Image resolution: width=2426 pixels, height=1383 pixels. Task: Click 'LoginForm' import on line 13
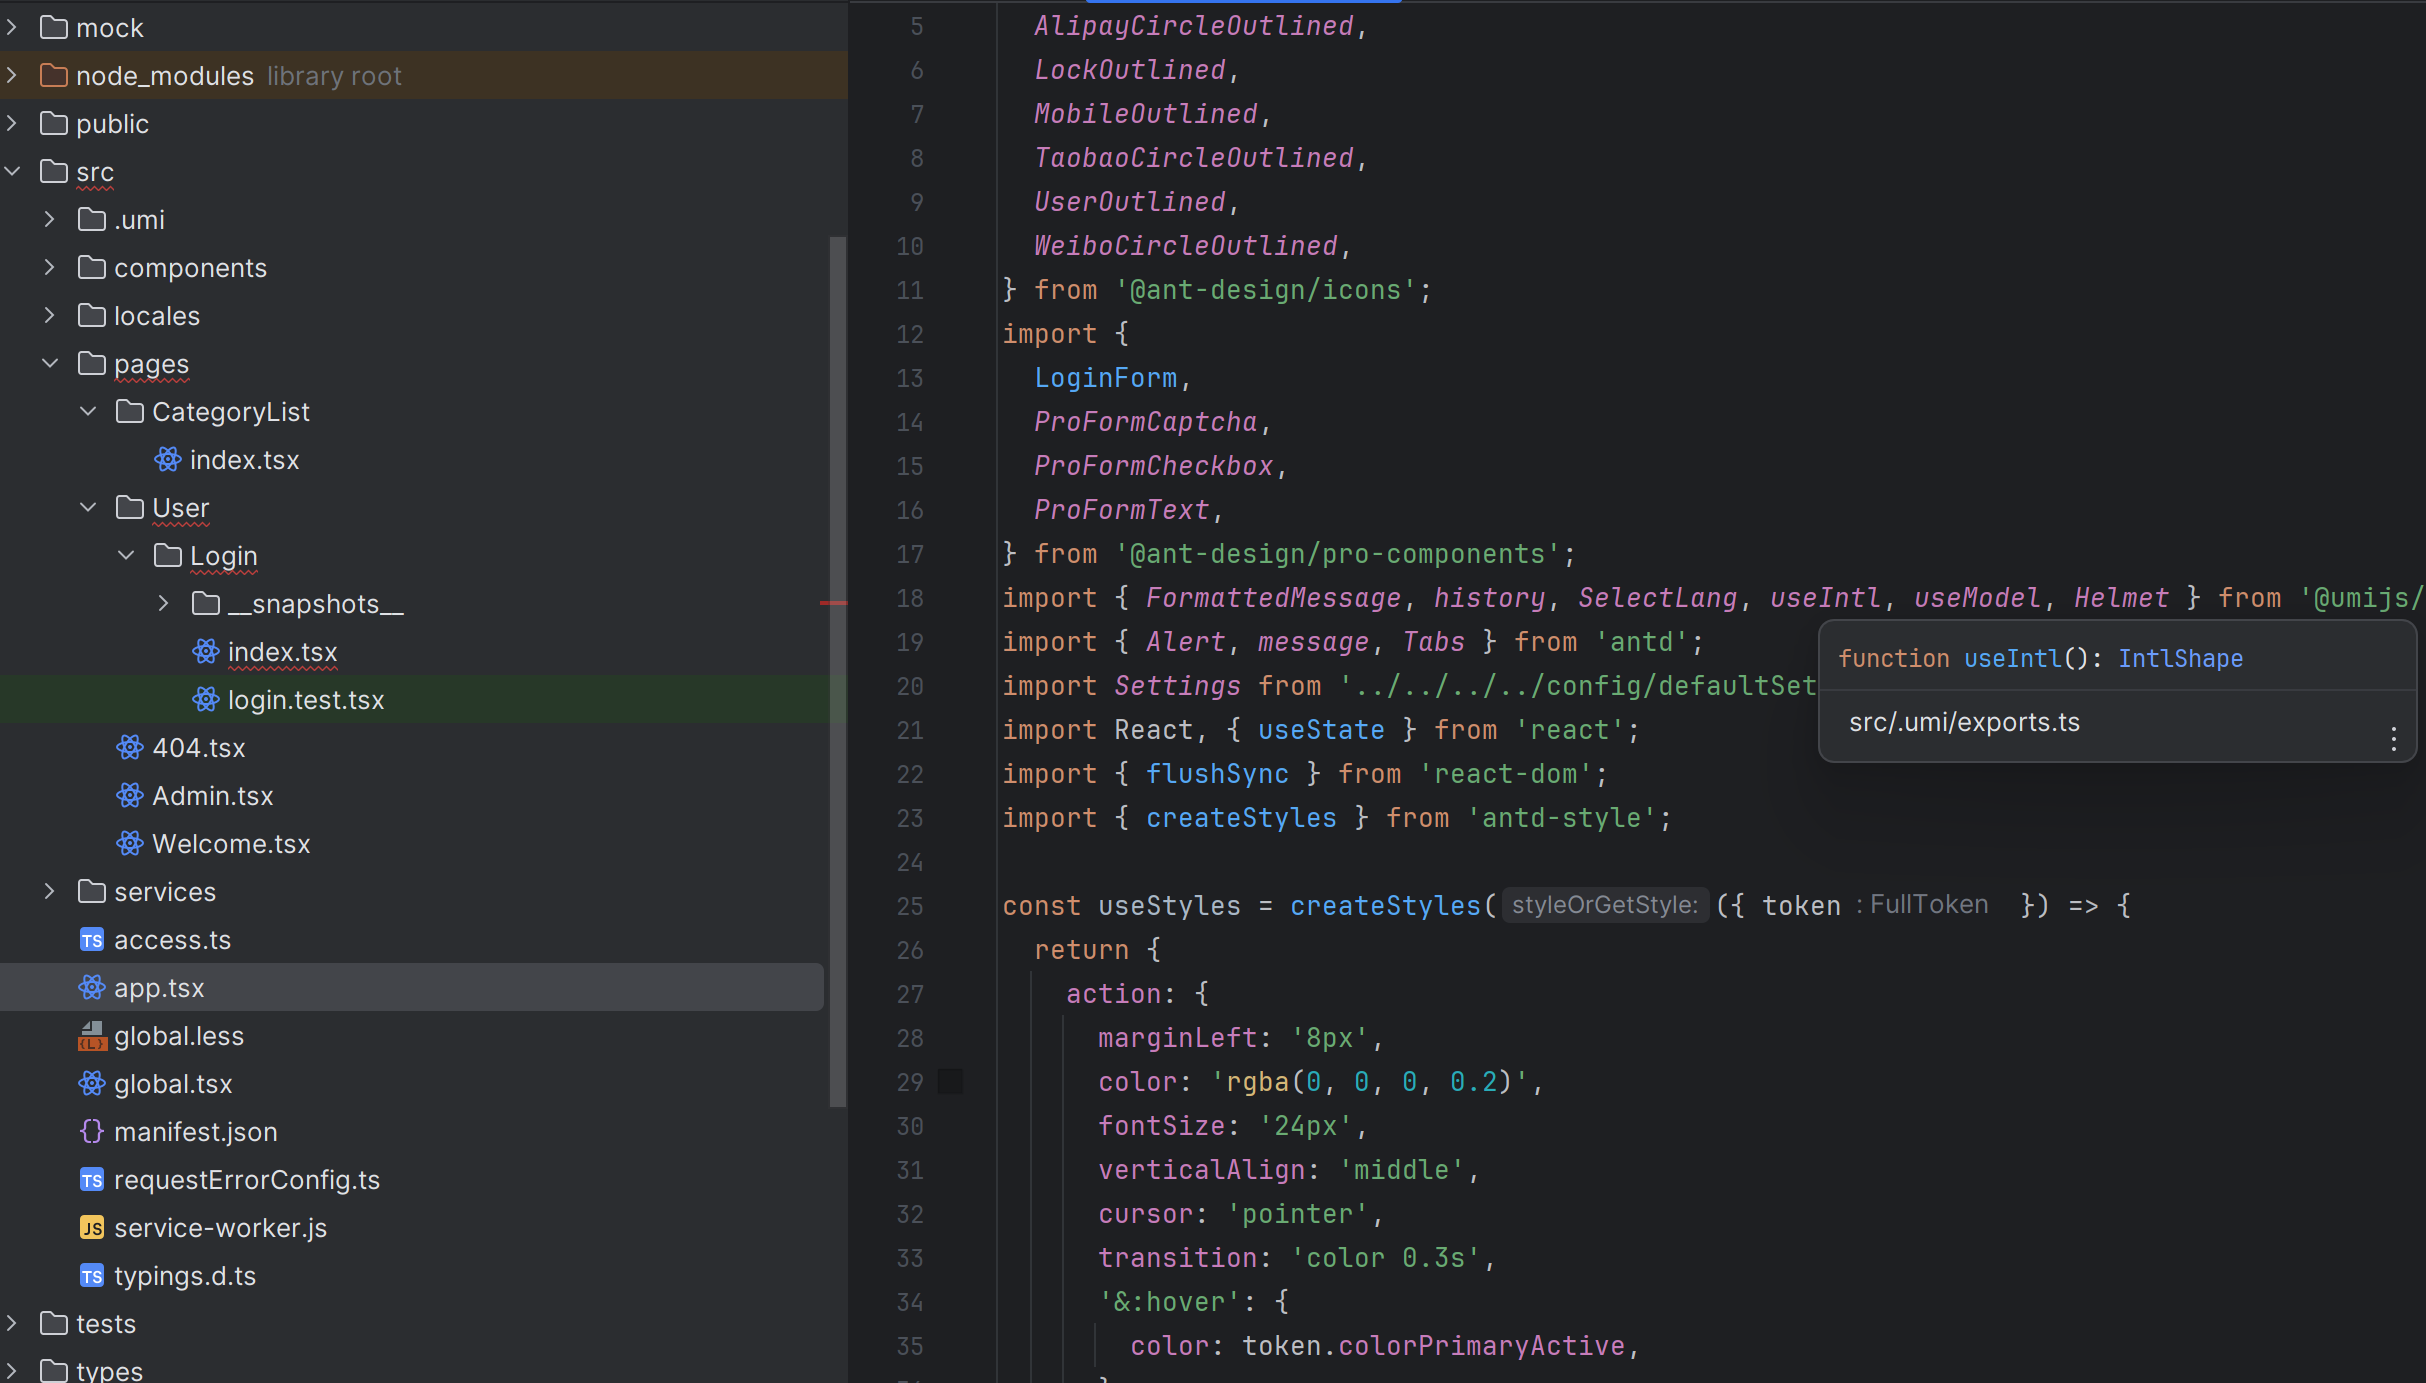pyautogui.click(x=1105, y=378)
